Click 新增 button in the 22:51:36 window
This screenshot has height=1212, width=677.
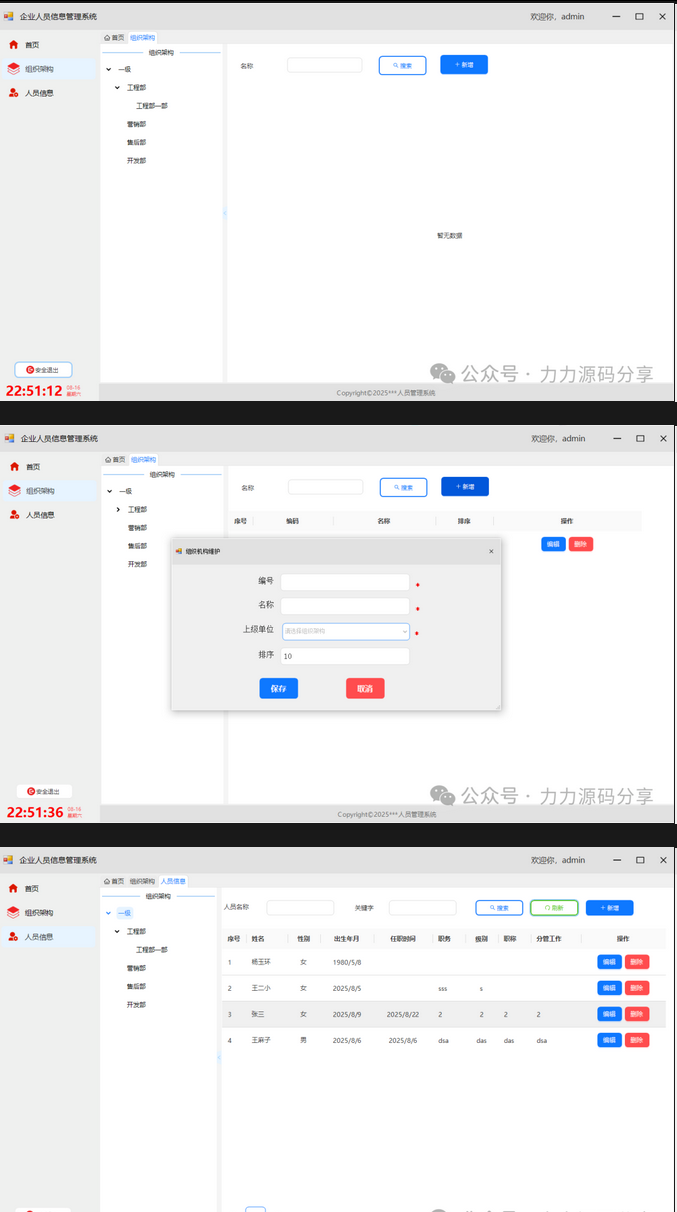point(465,487)
